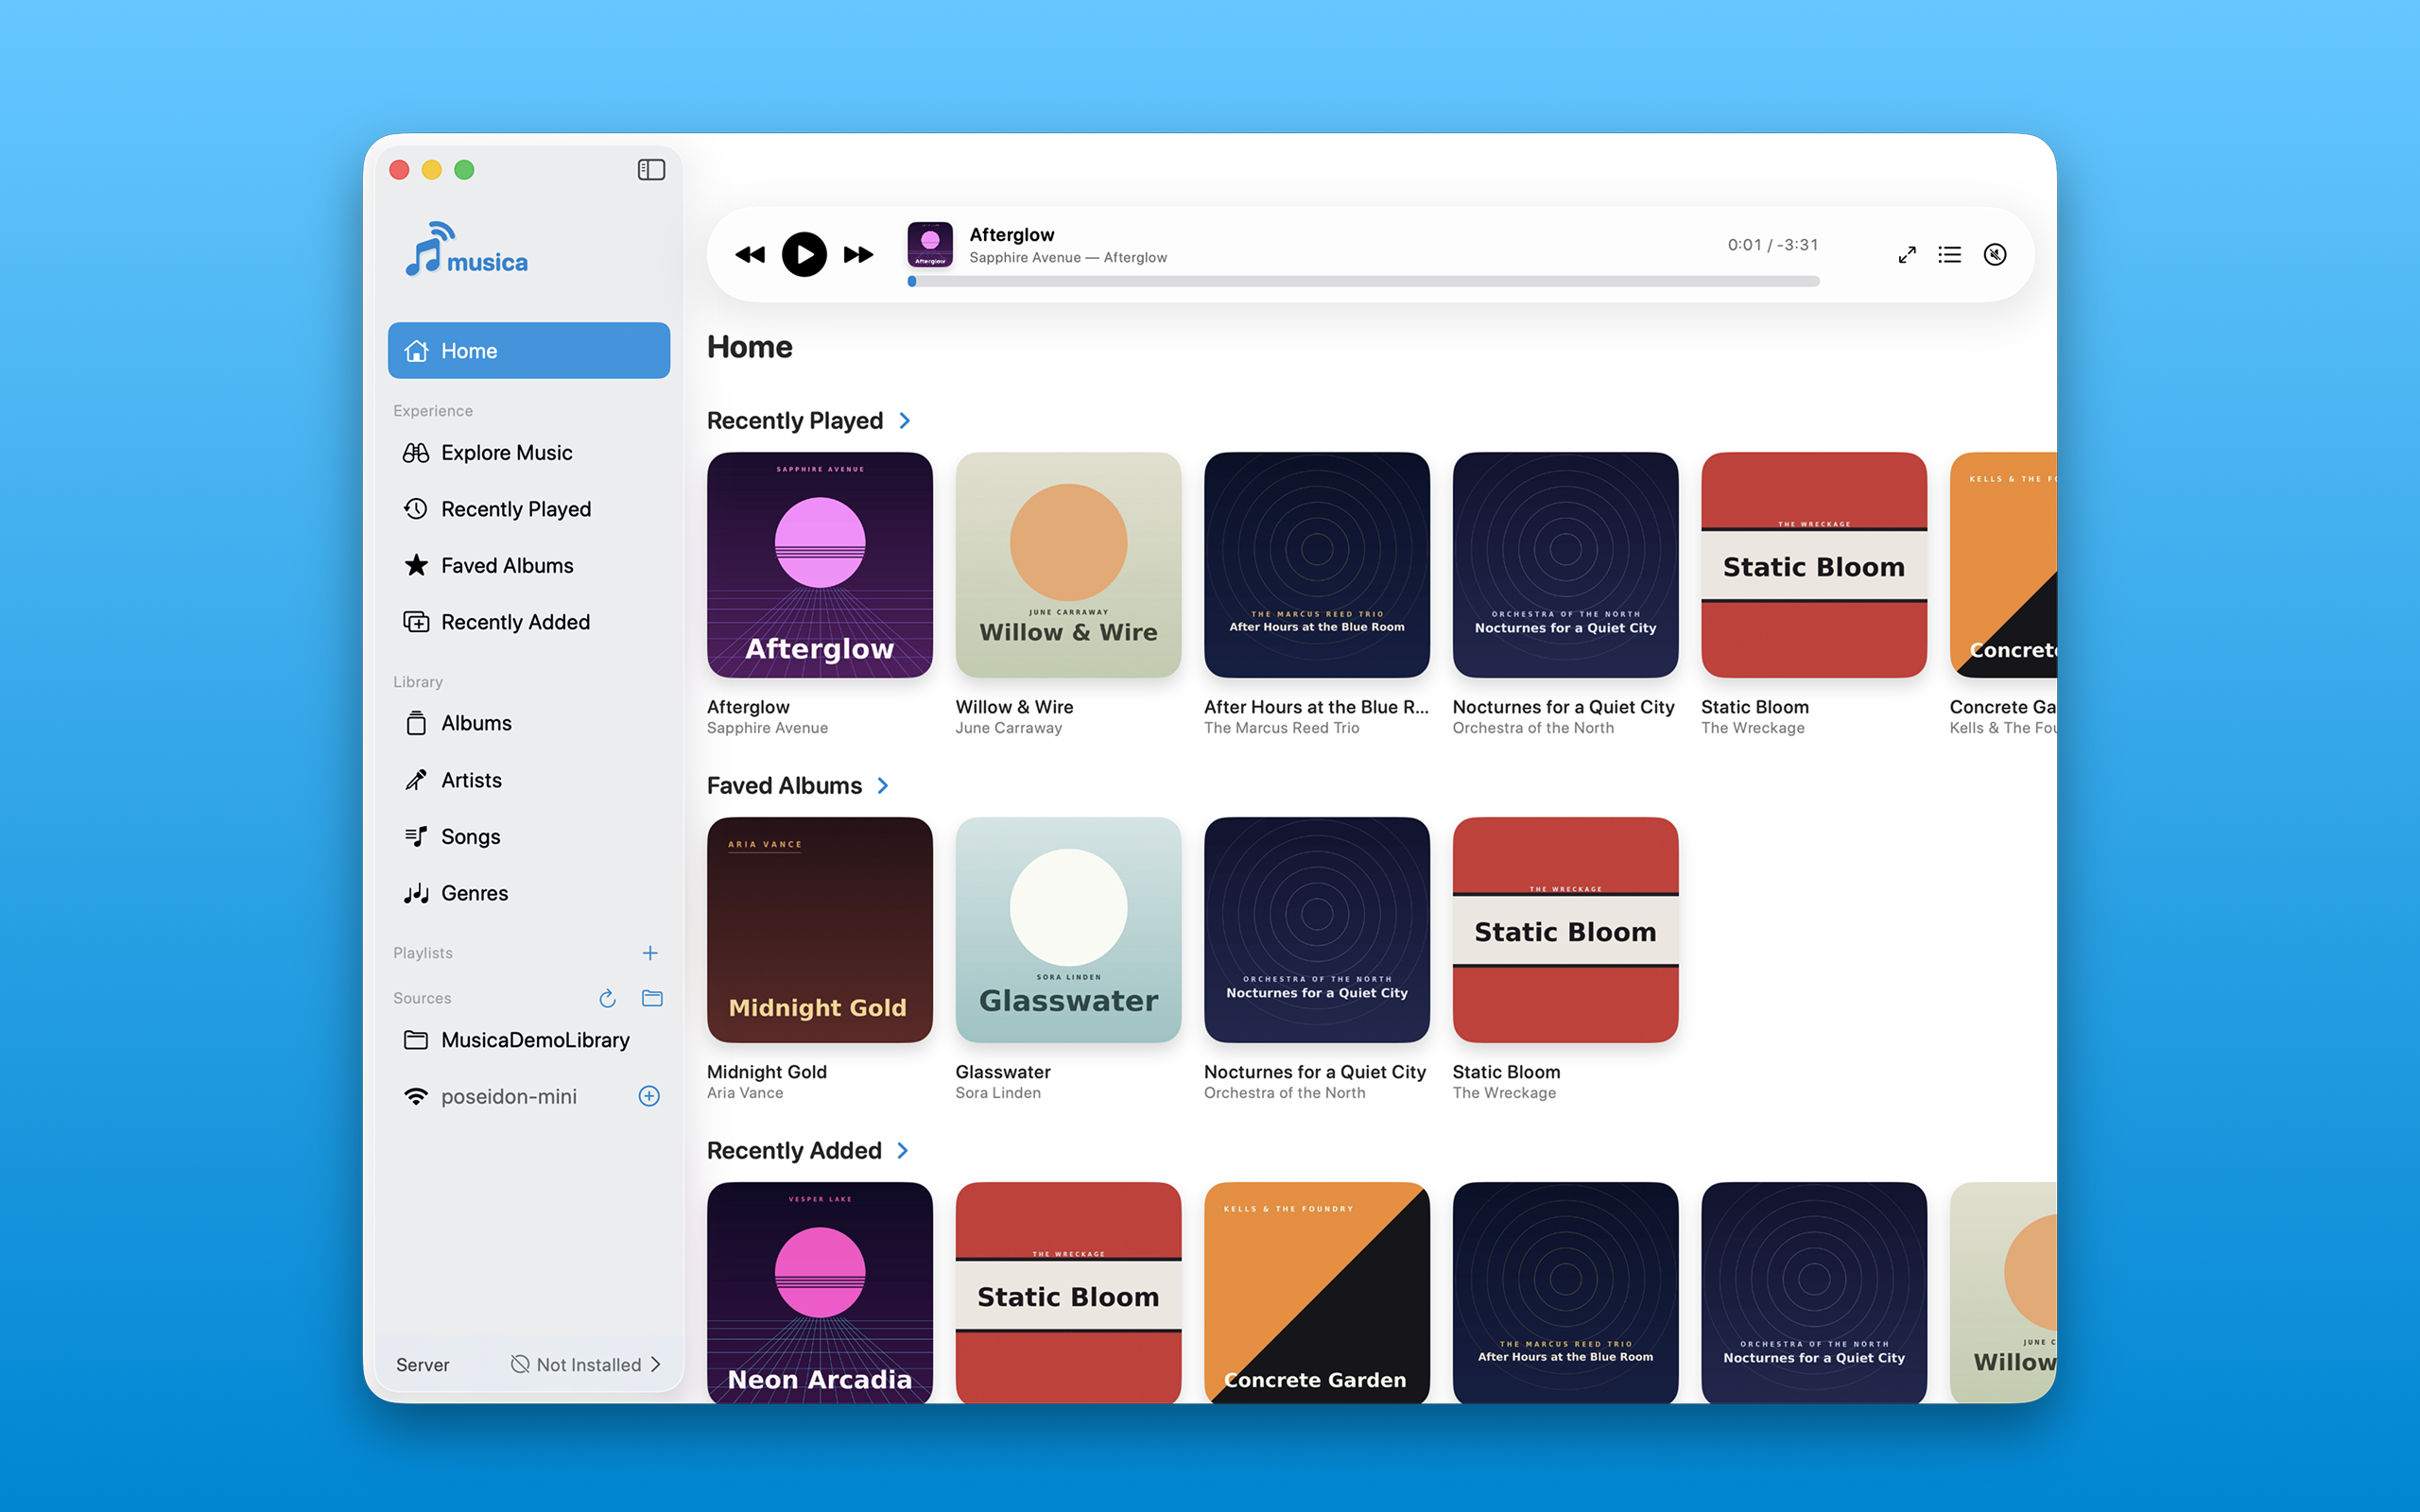Expand the Server row chevron

656,1365
